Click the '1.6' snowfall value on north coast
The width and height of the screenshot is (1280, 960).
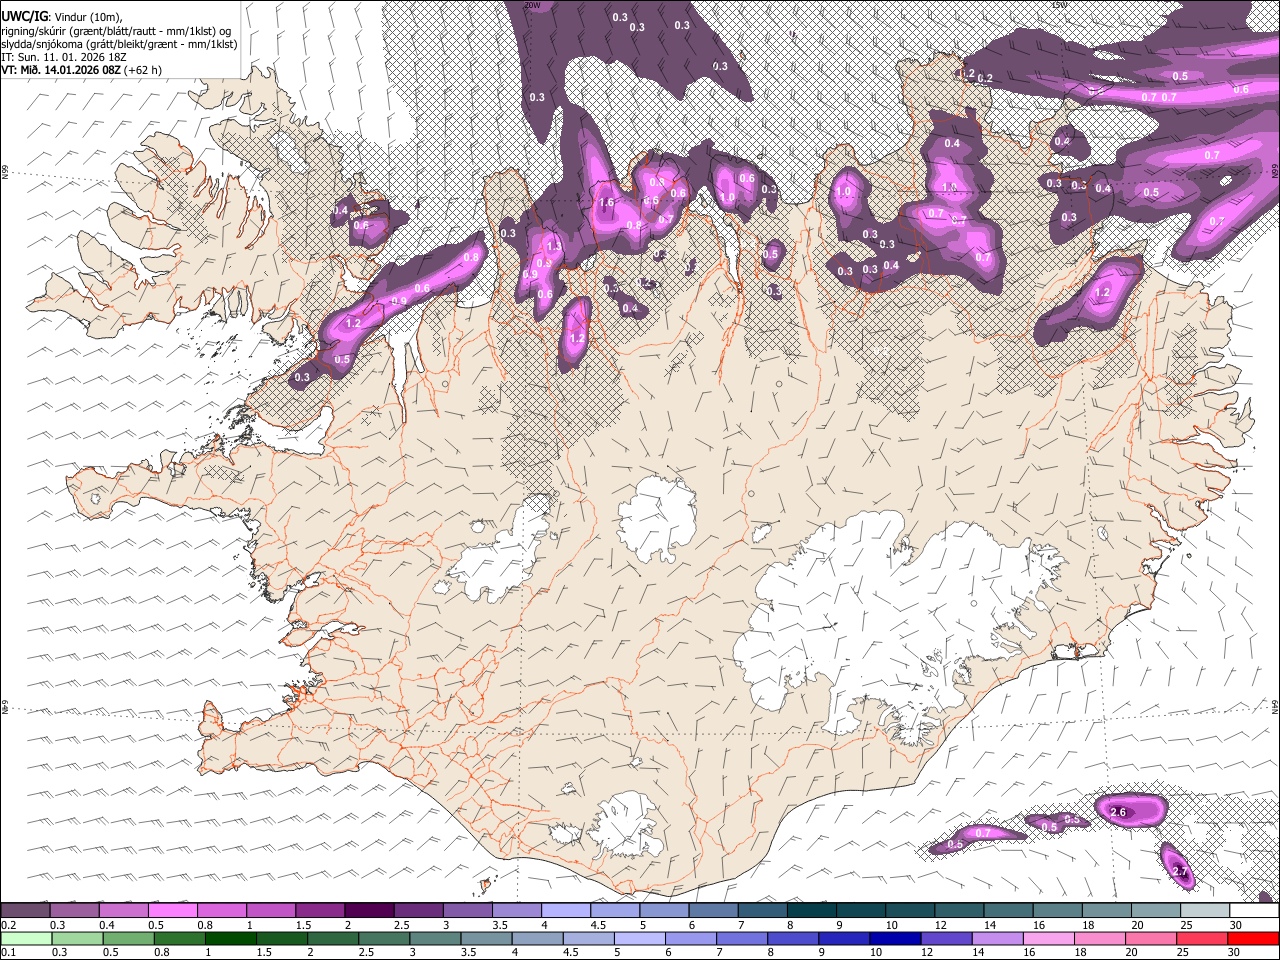[x=606, y=203]
